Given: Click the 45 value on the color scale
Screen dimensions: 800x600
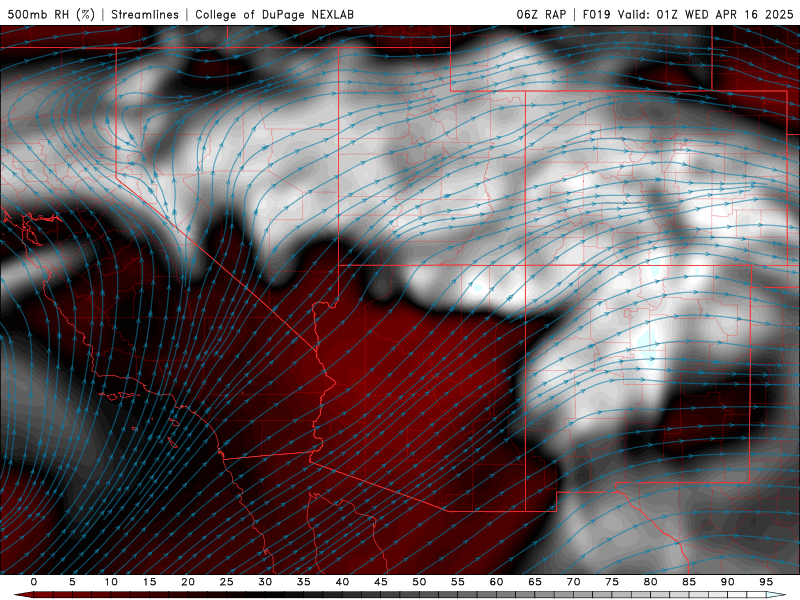Looking at the screenshot, I should pyautogui.click(x=381, y=582).
